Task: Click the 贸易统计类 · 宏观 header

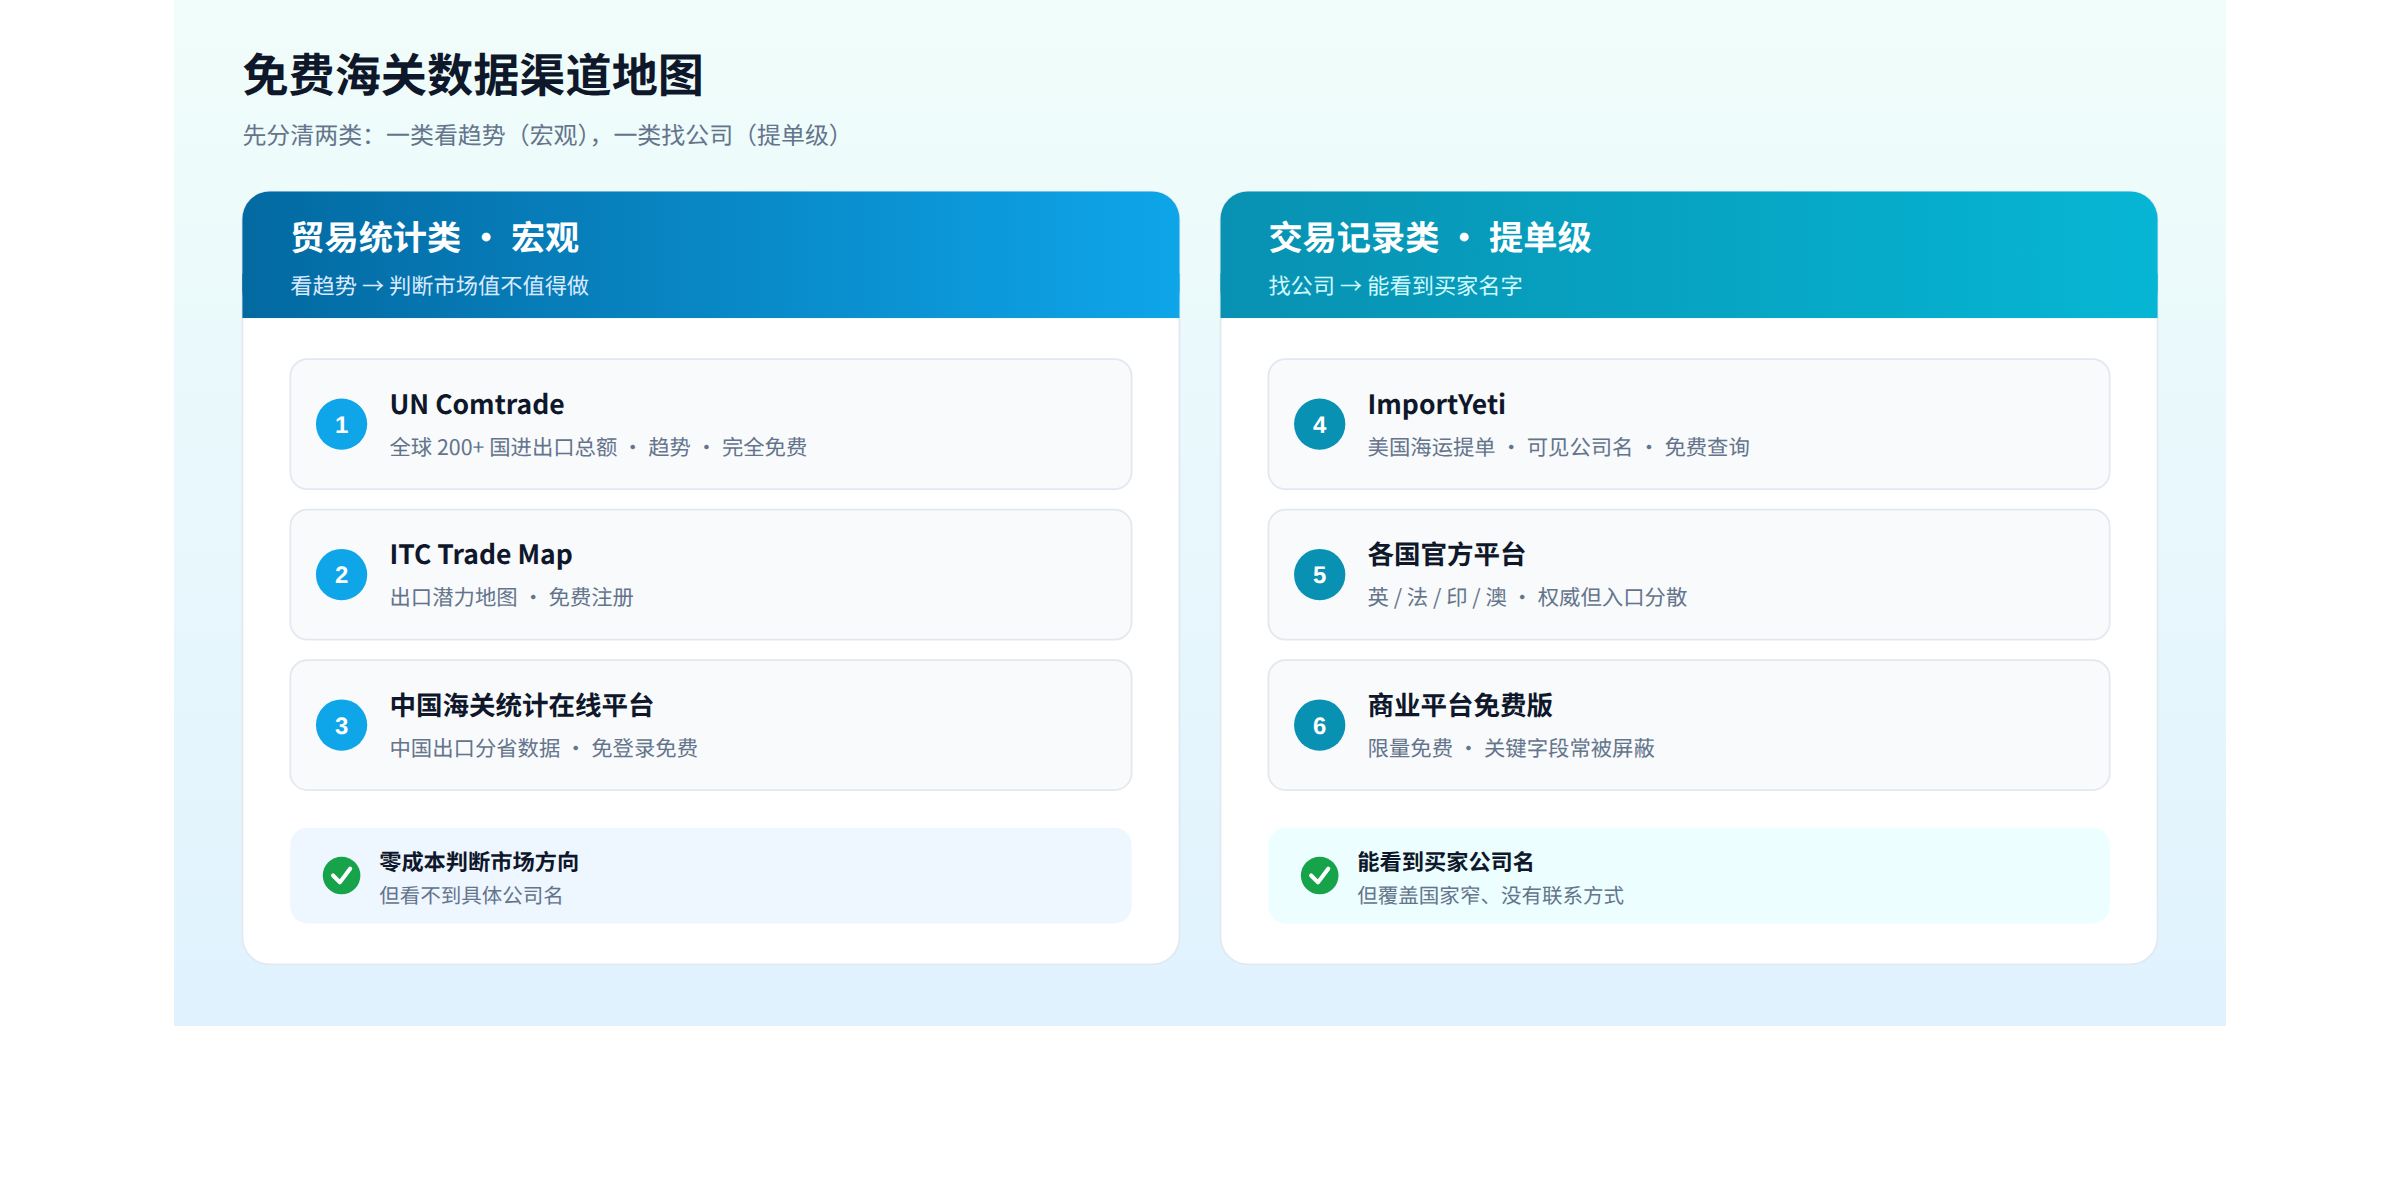Action: coord(435,238)
